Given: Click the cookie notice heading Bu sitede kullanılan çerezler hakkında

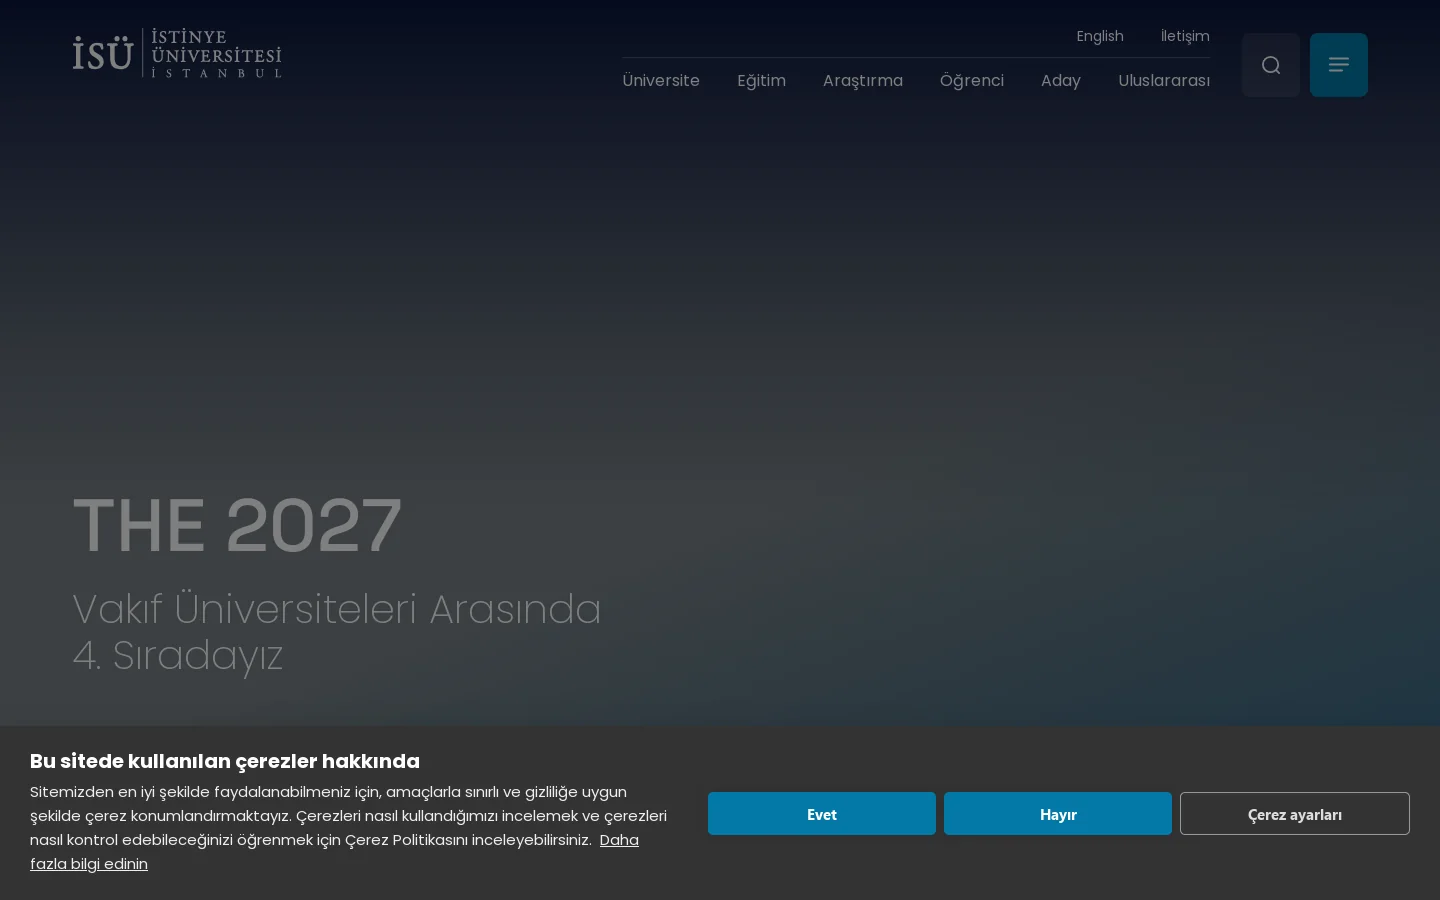Looking at the screenshot, I should point(225,761).
